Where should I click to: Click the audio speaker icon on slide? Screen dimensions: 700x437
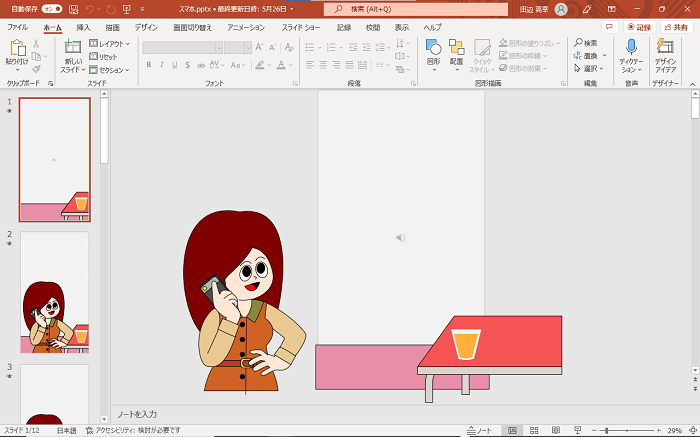(400, 237)
